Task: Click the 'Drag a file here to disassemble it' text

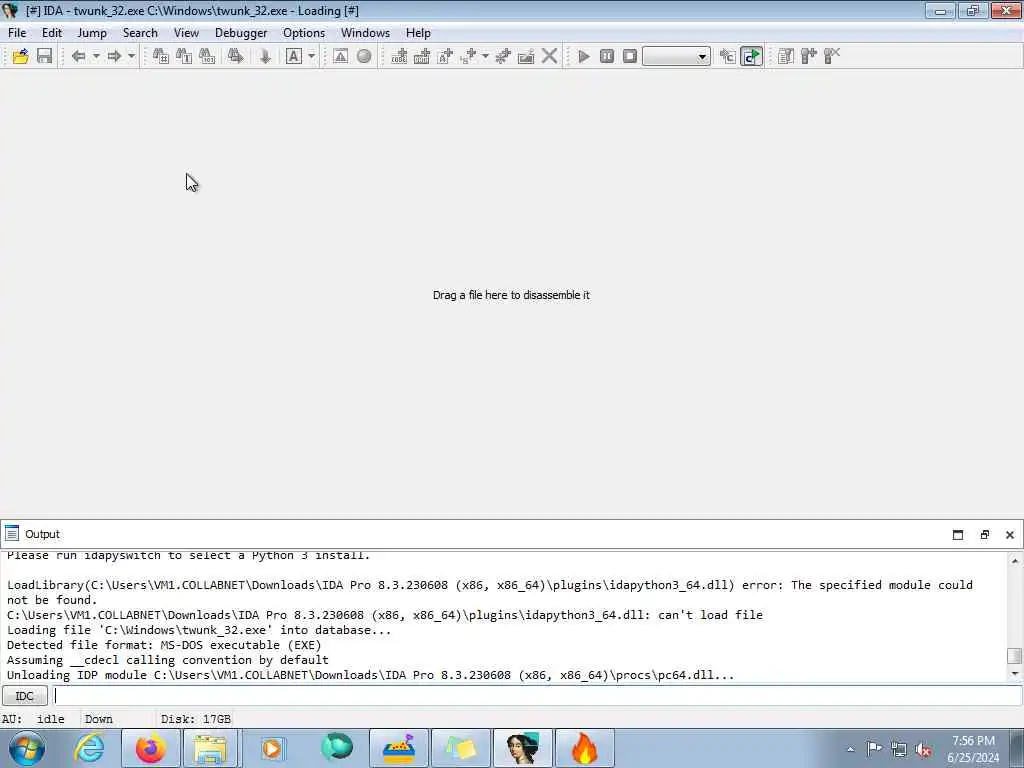Action: coord(511,295)
